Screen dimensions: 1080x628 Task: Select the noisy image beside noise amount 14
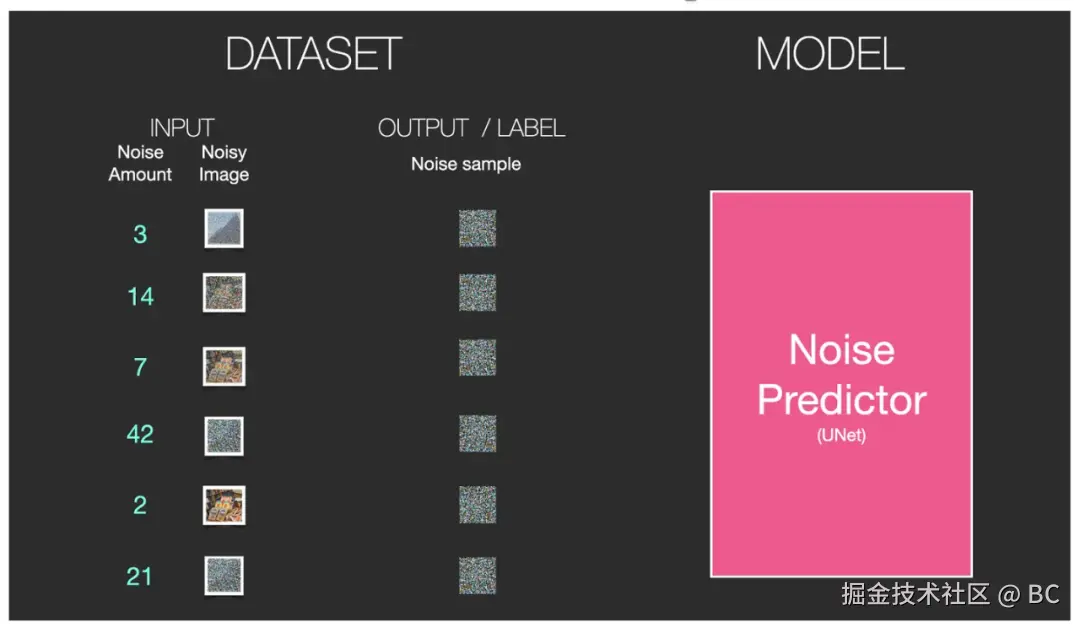(x=224, y=293)
